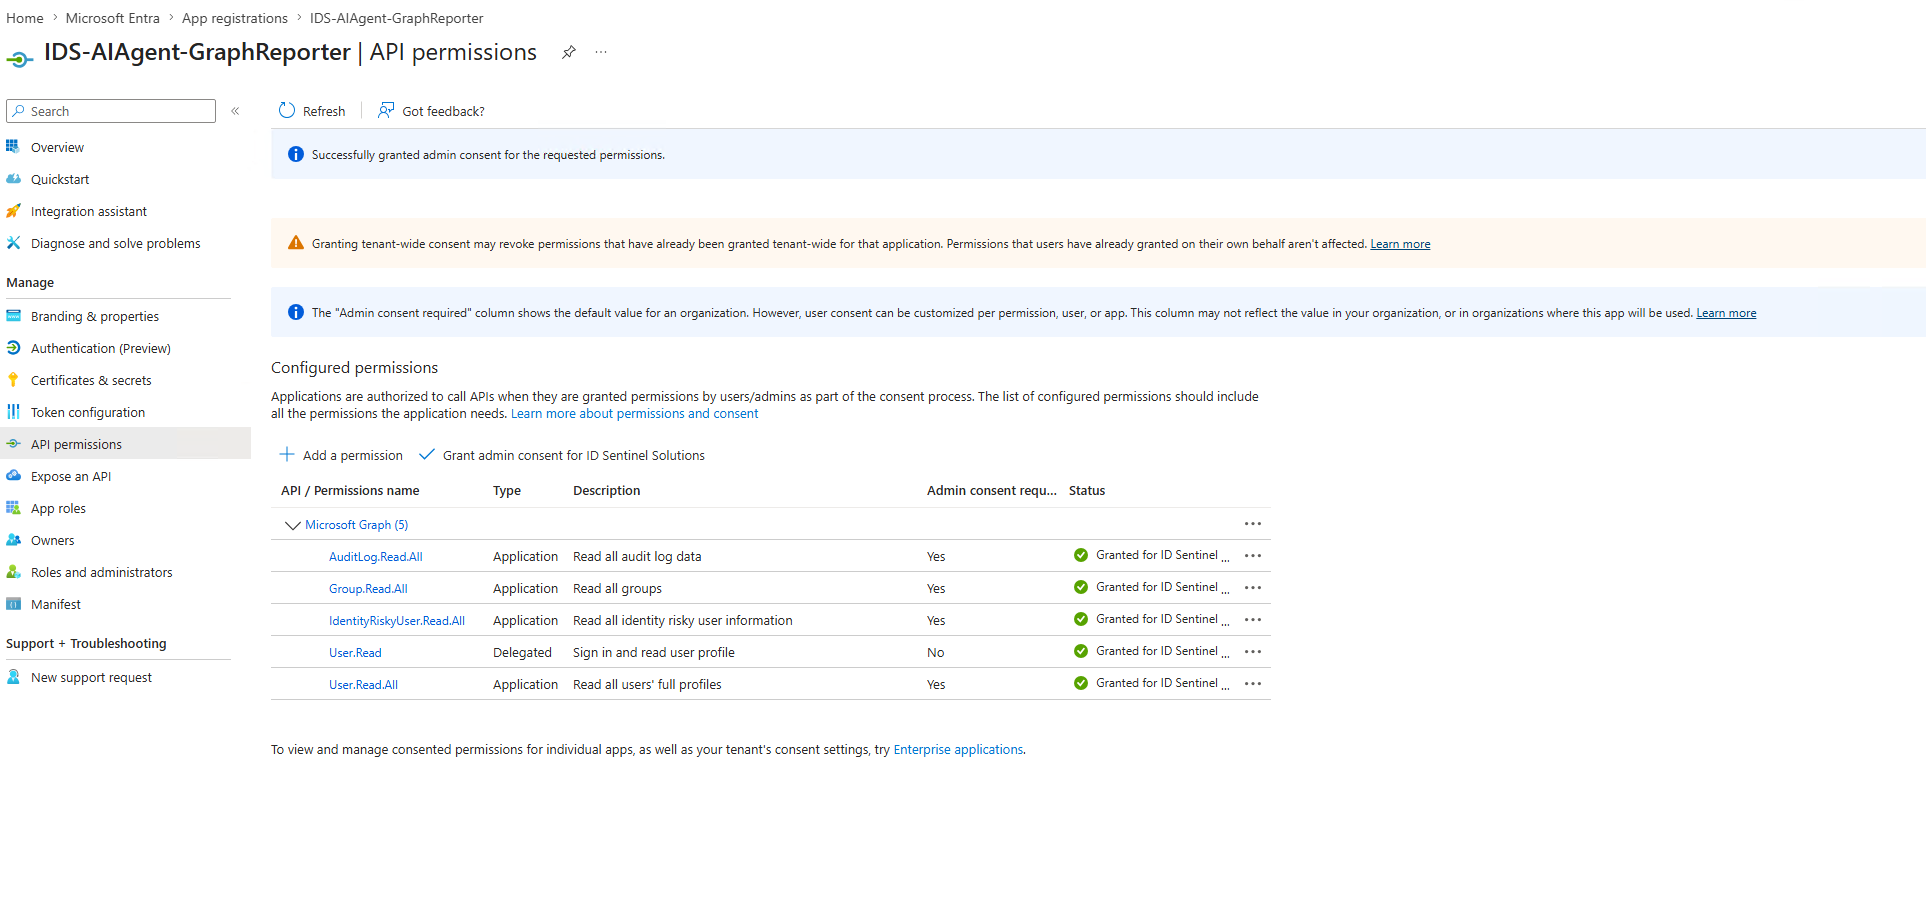Click the Description column header
Viewport: 1926px width, 918px height.
[x=606, y=490]
